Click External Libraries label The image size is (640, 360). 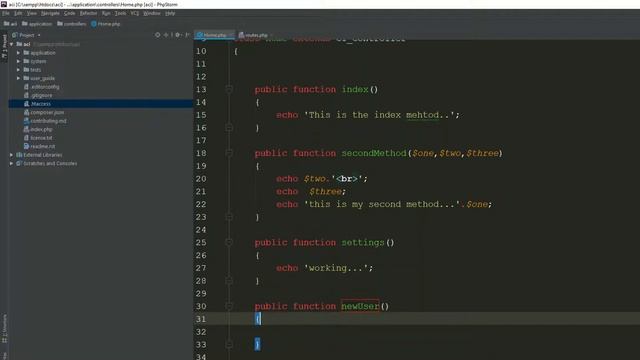pyautogui.click(x=43, y=155)
